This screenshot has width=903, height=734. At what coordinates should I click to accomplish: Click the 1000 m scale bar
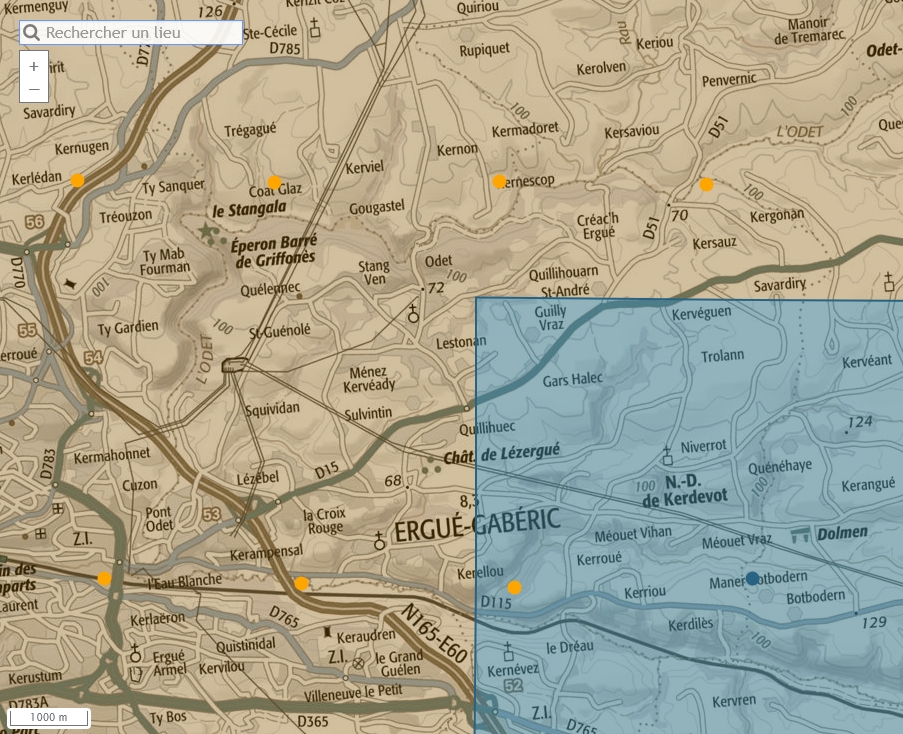click(49, 717)
